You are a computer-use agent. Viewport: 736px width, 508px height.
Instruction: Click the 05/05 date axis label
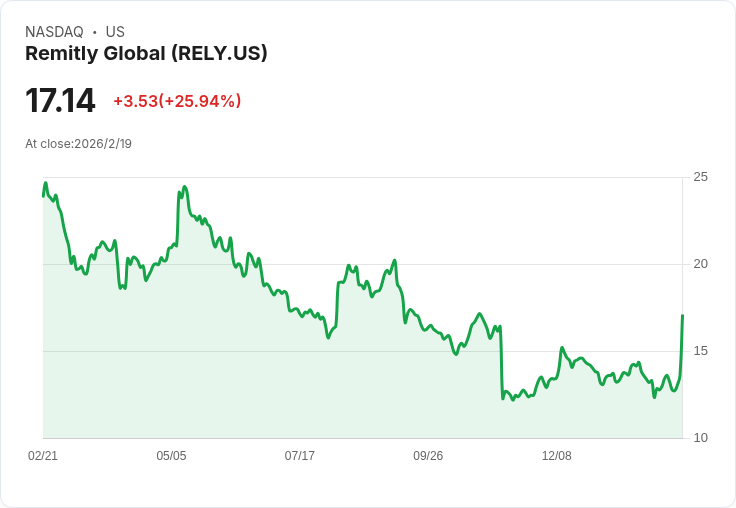pos(171,456)
